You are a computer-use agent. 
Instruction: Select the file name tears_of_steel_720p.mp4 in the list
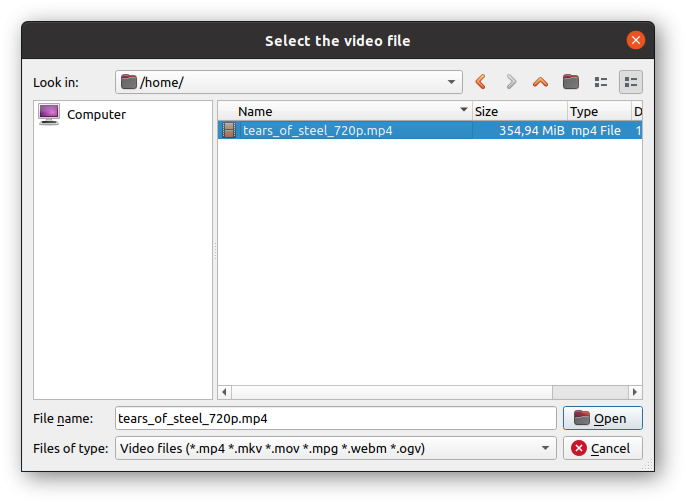tap(317, 130)
